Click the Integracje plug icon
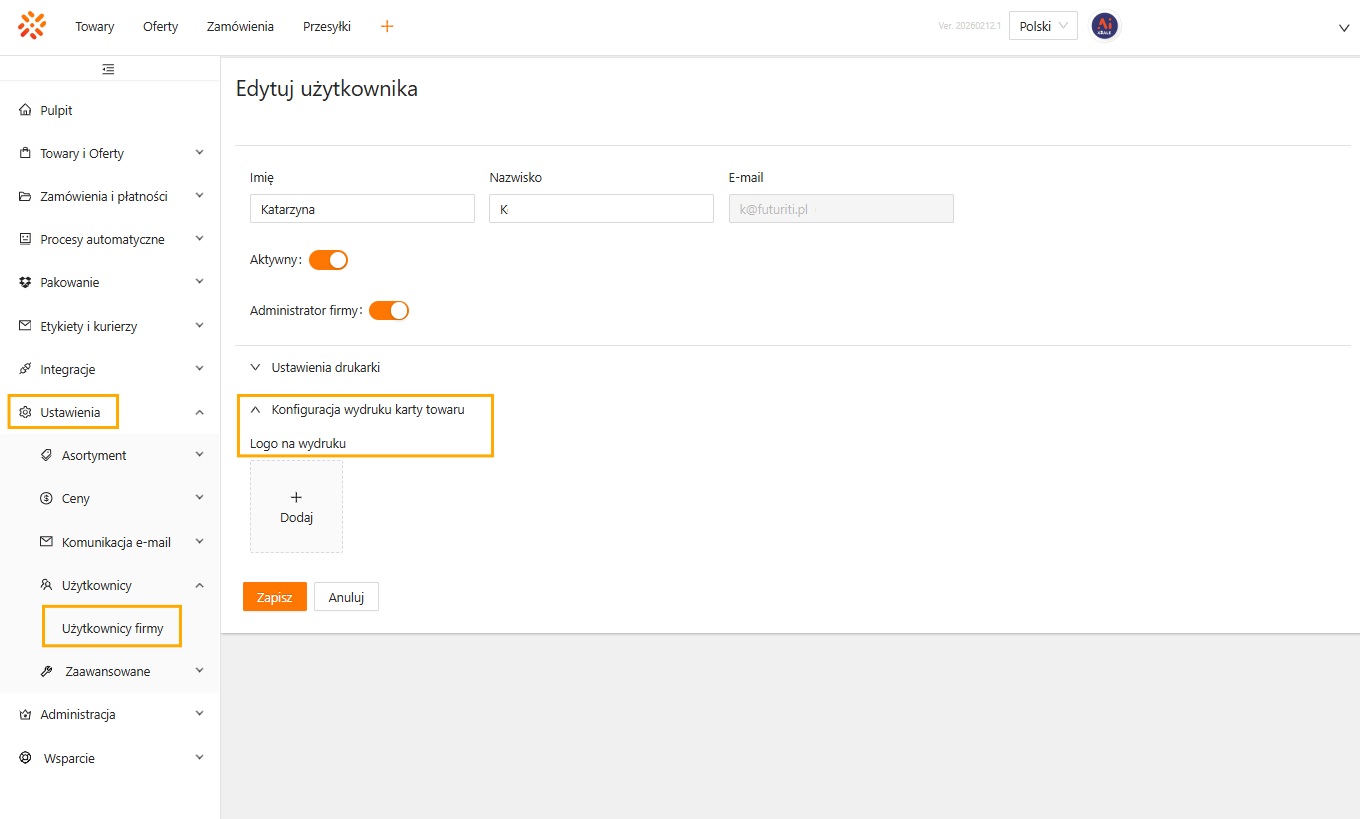 [26, 369]
